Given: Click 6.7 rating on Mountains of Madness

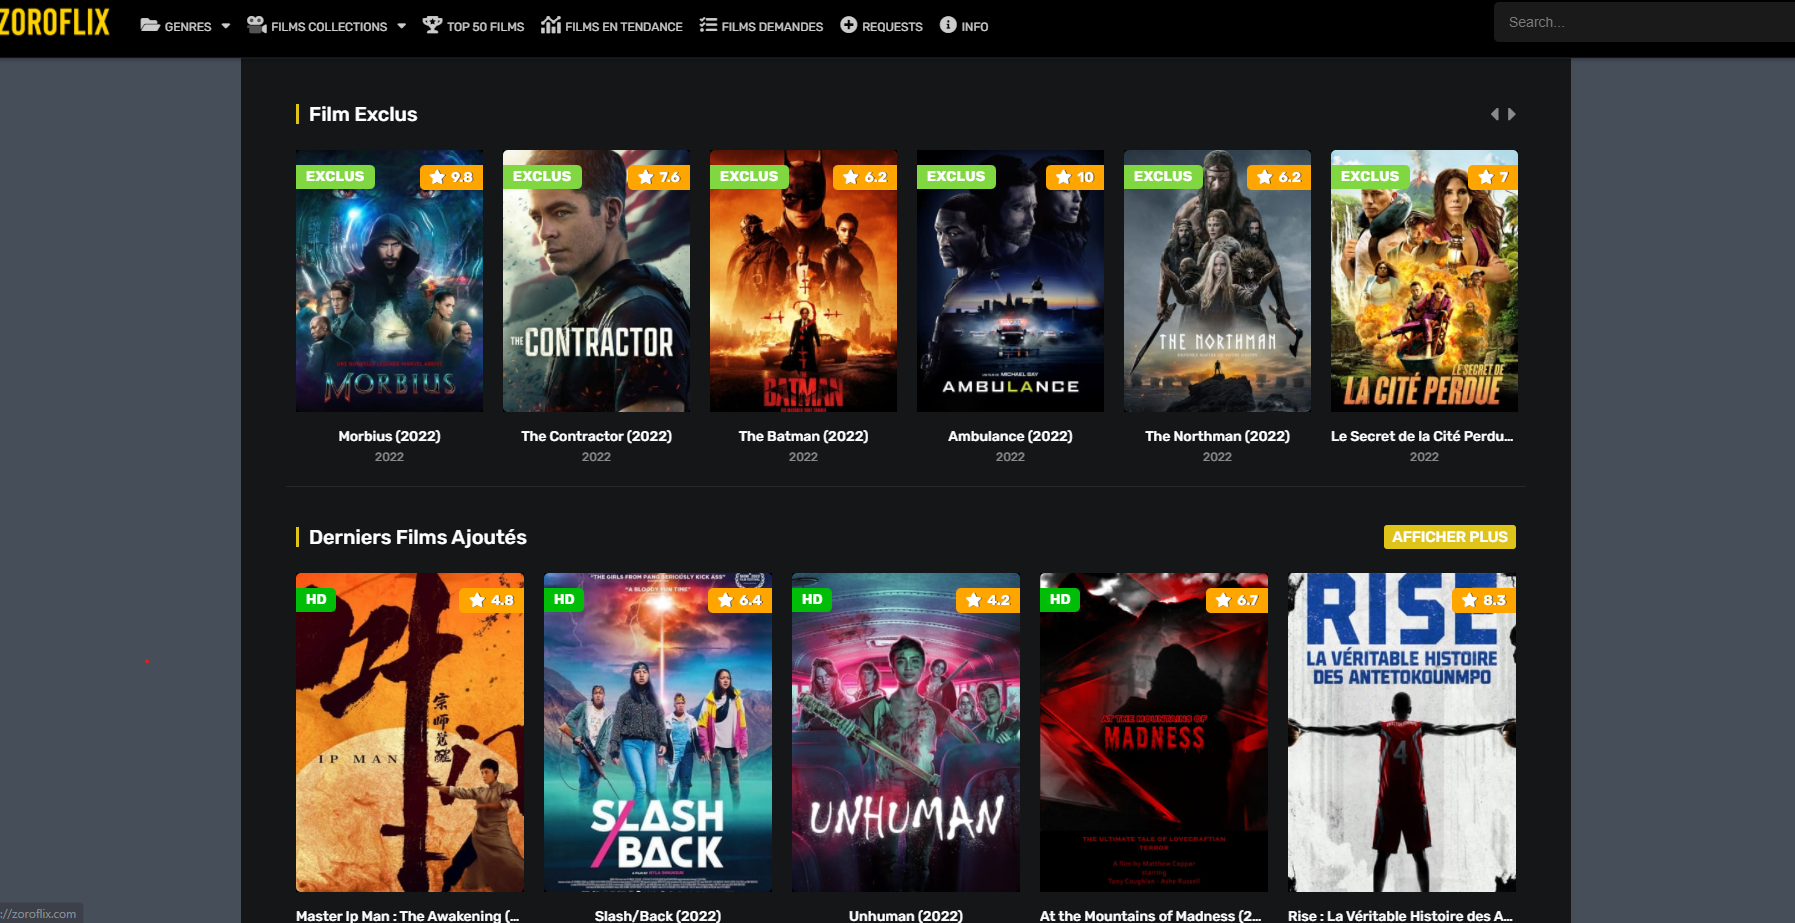Looking at the screenshot, I should coord(1236,600).
